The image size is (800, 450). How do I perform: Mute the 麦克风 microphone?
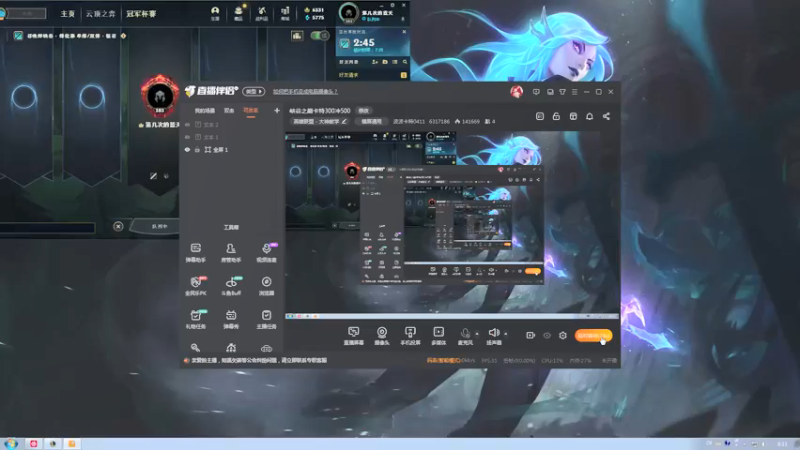(x=465, y=336)
